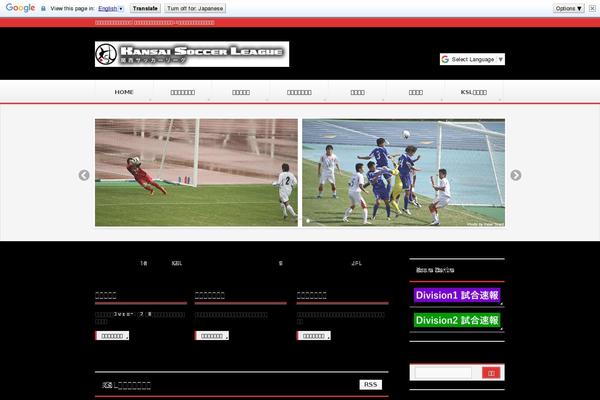
Task: Click the Kansai Soccer League logo banner
Action: click(x=192, y=54)
